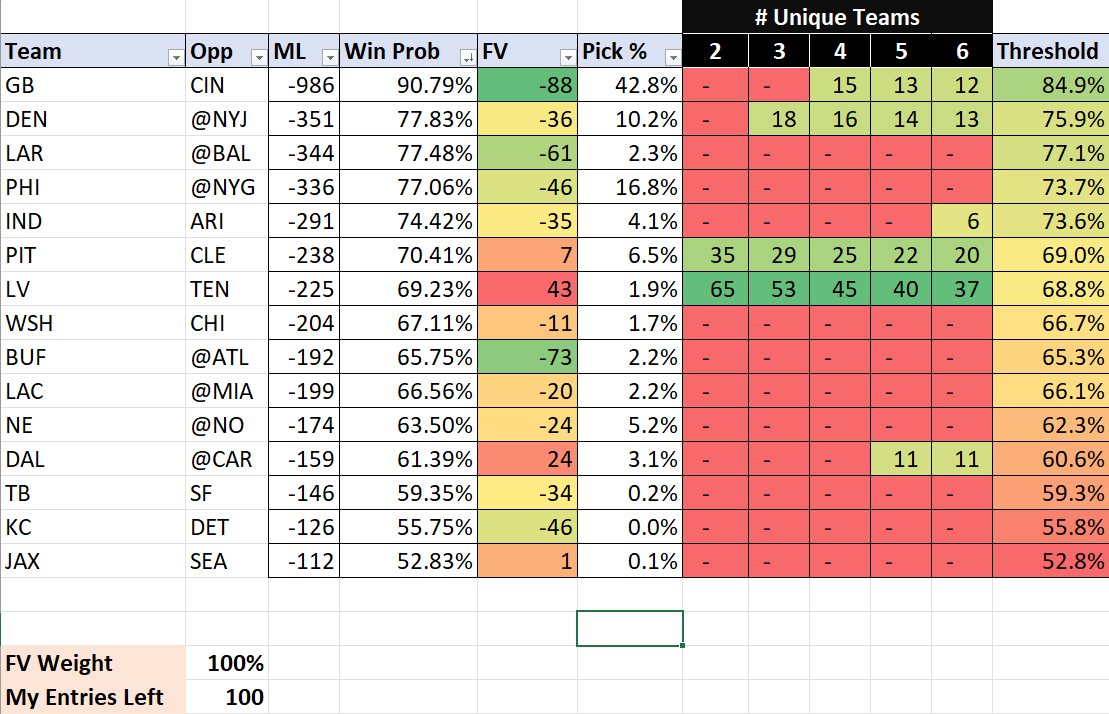Select the GB team cell
Screen dimensions: 1109x714
coord(92,85)
